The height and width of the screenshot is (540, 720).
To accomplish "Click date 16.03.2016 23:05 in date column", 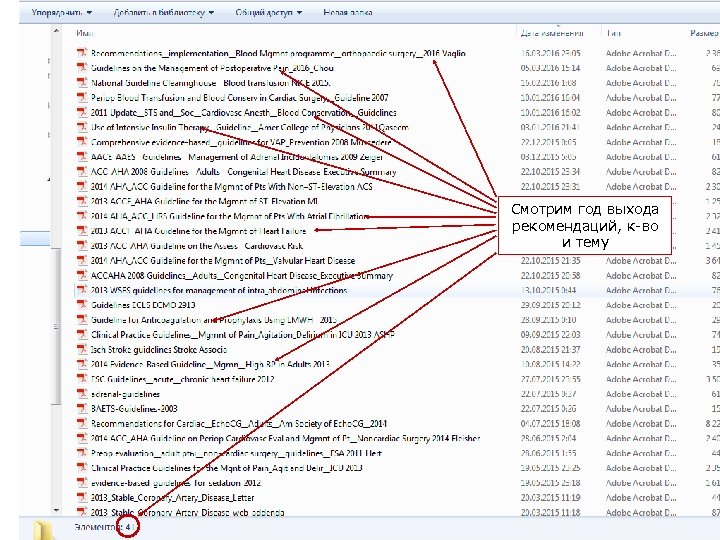I will [x=550, y=53].
